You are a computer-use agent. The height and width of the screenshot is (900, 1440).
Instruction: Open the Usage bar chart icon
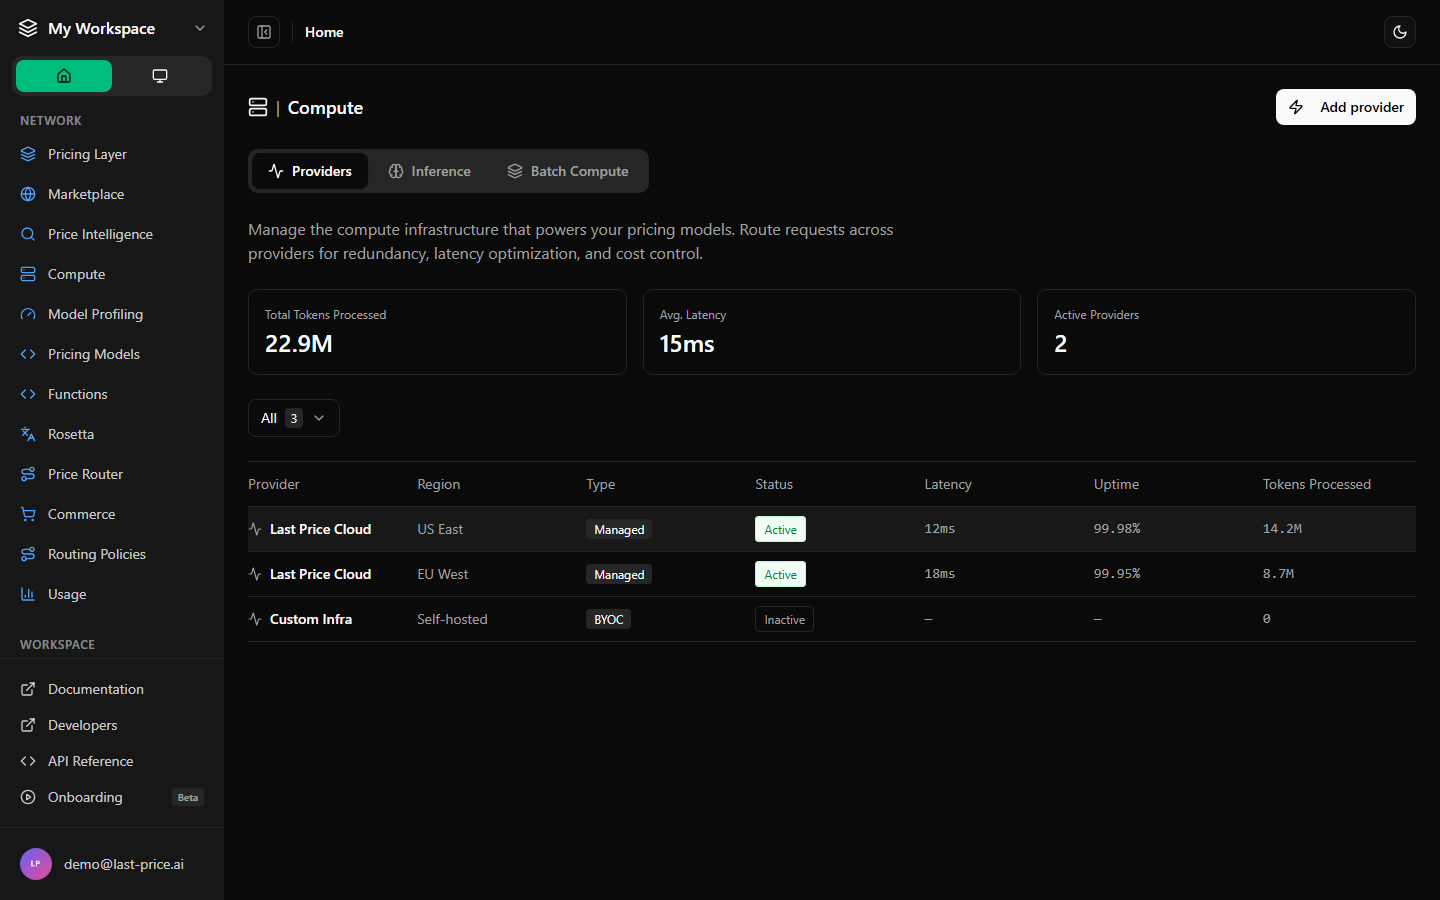pos(28,594)
